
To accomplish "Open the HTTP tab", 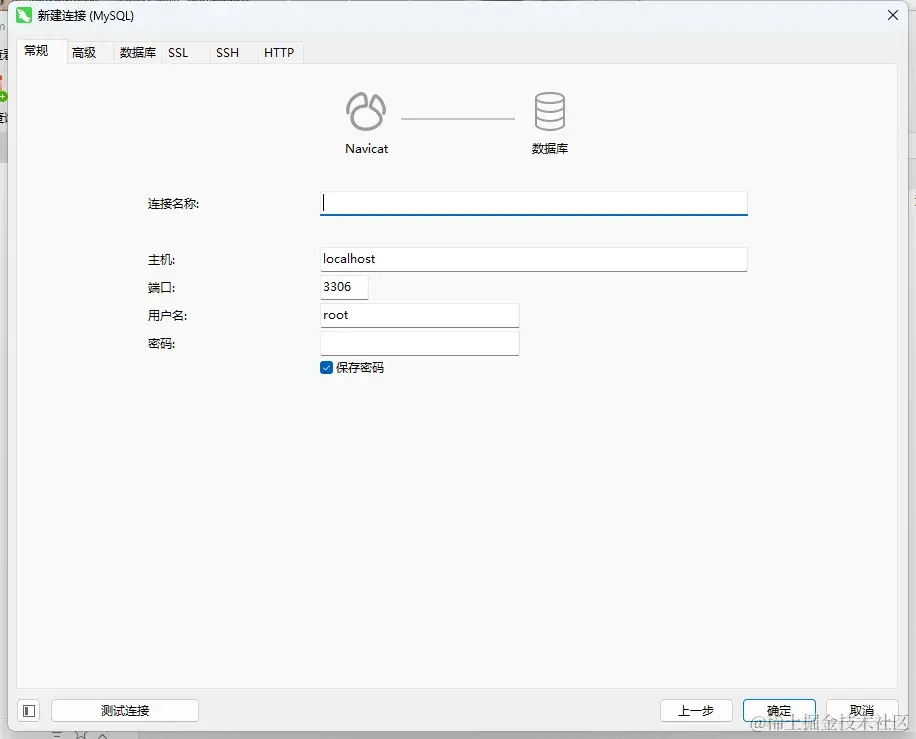I will [279, 53].
